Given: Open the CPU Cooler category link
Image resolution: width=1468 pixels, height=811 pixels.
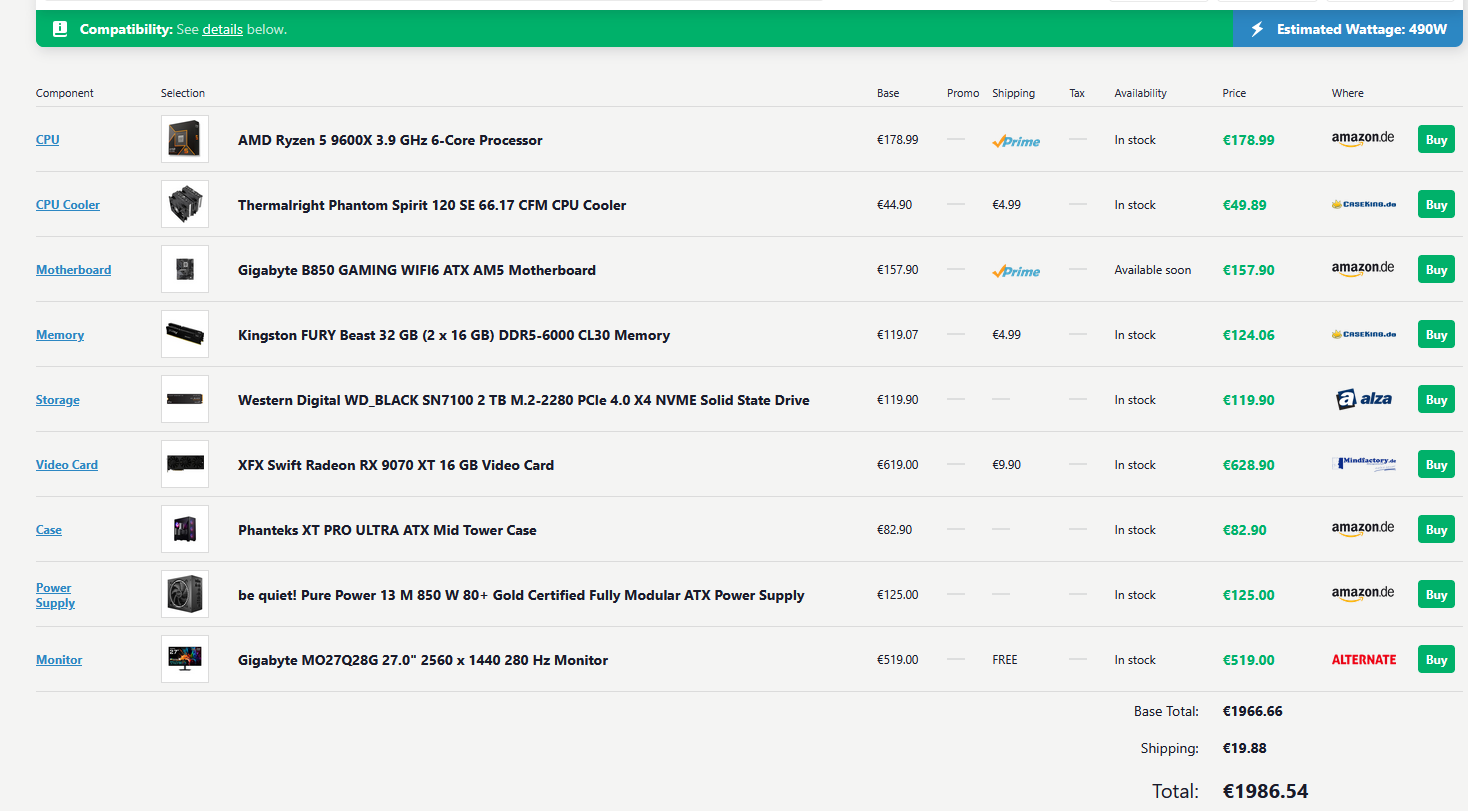Looking at the screenshot, I should [68, 205].
